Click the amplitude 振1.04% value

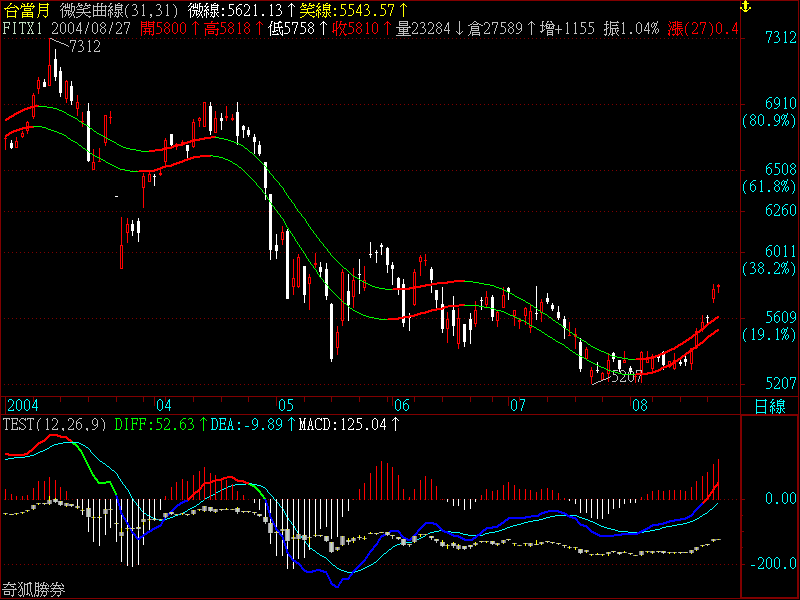631,28
